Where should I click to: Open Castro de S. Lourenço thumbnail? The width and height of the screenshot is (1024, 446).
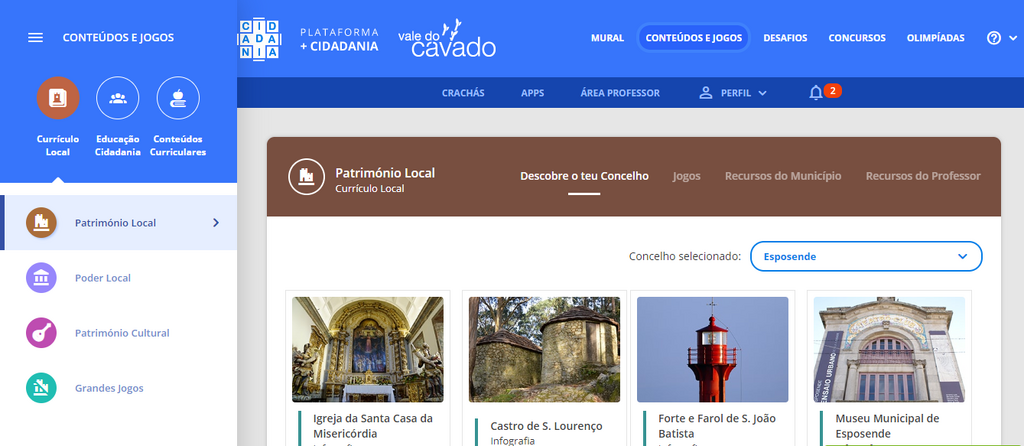click(544, 349)
